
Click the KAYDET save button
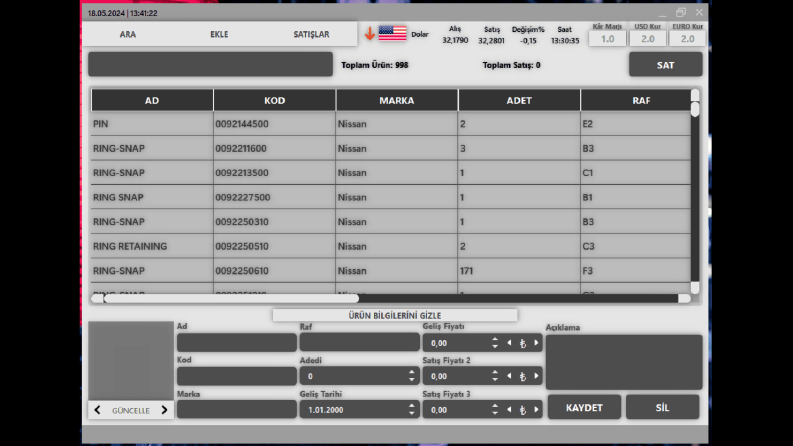tap(584, 408)
